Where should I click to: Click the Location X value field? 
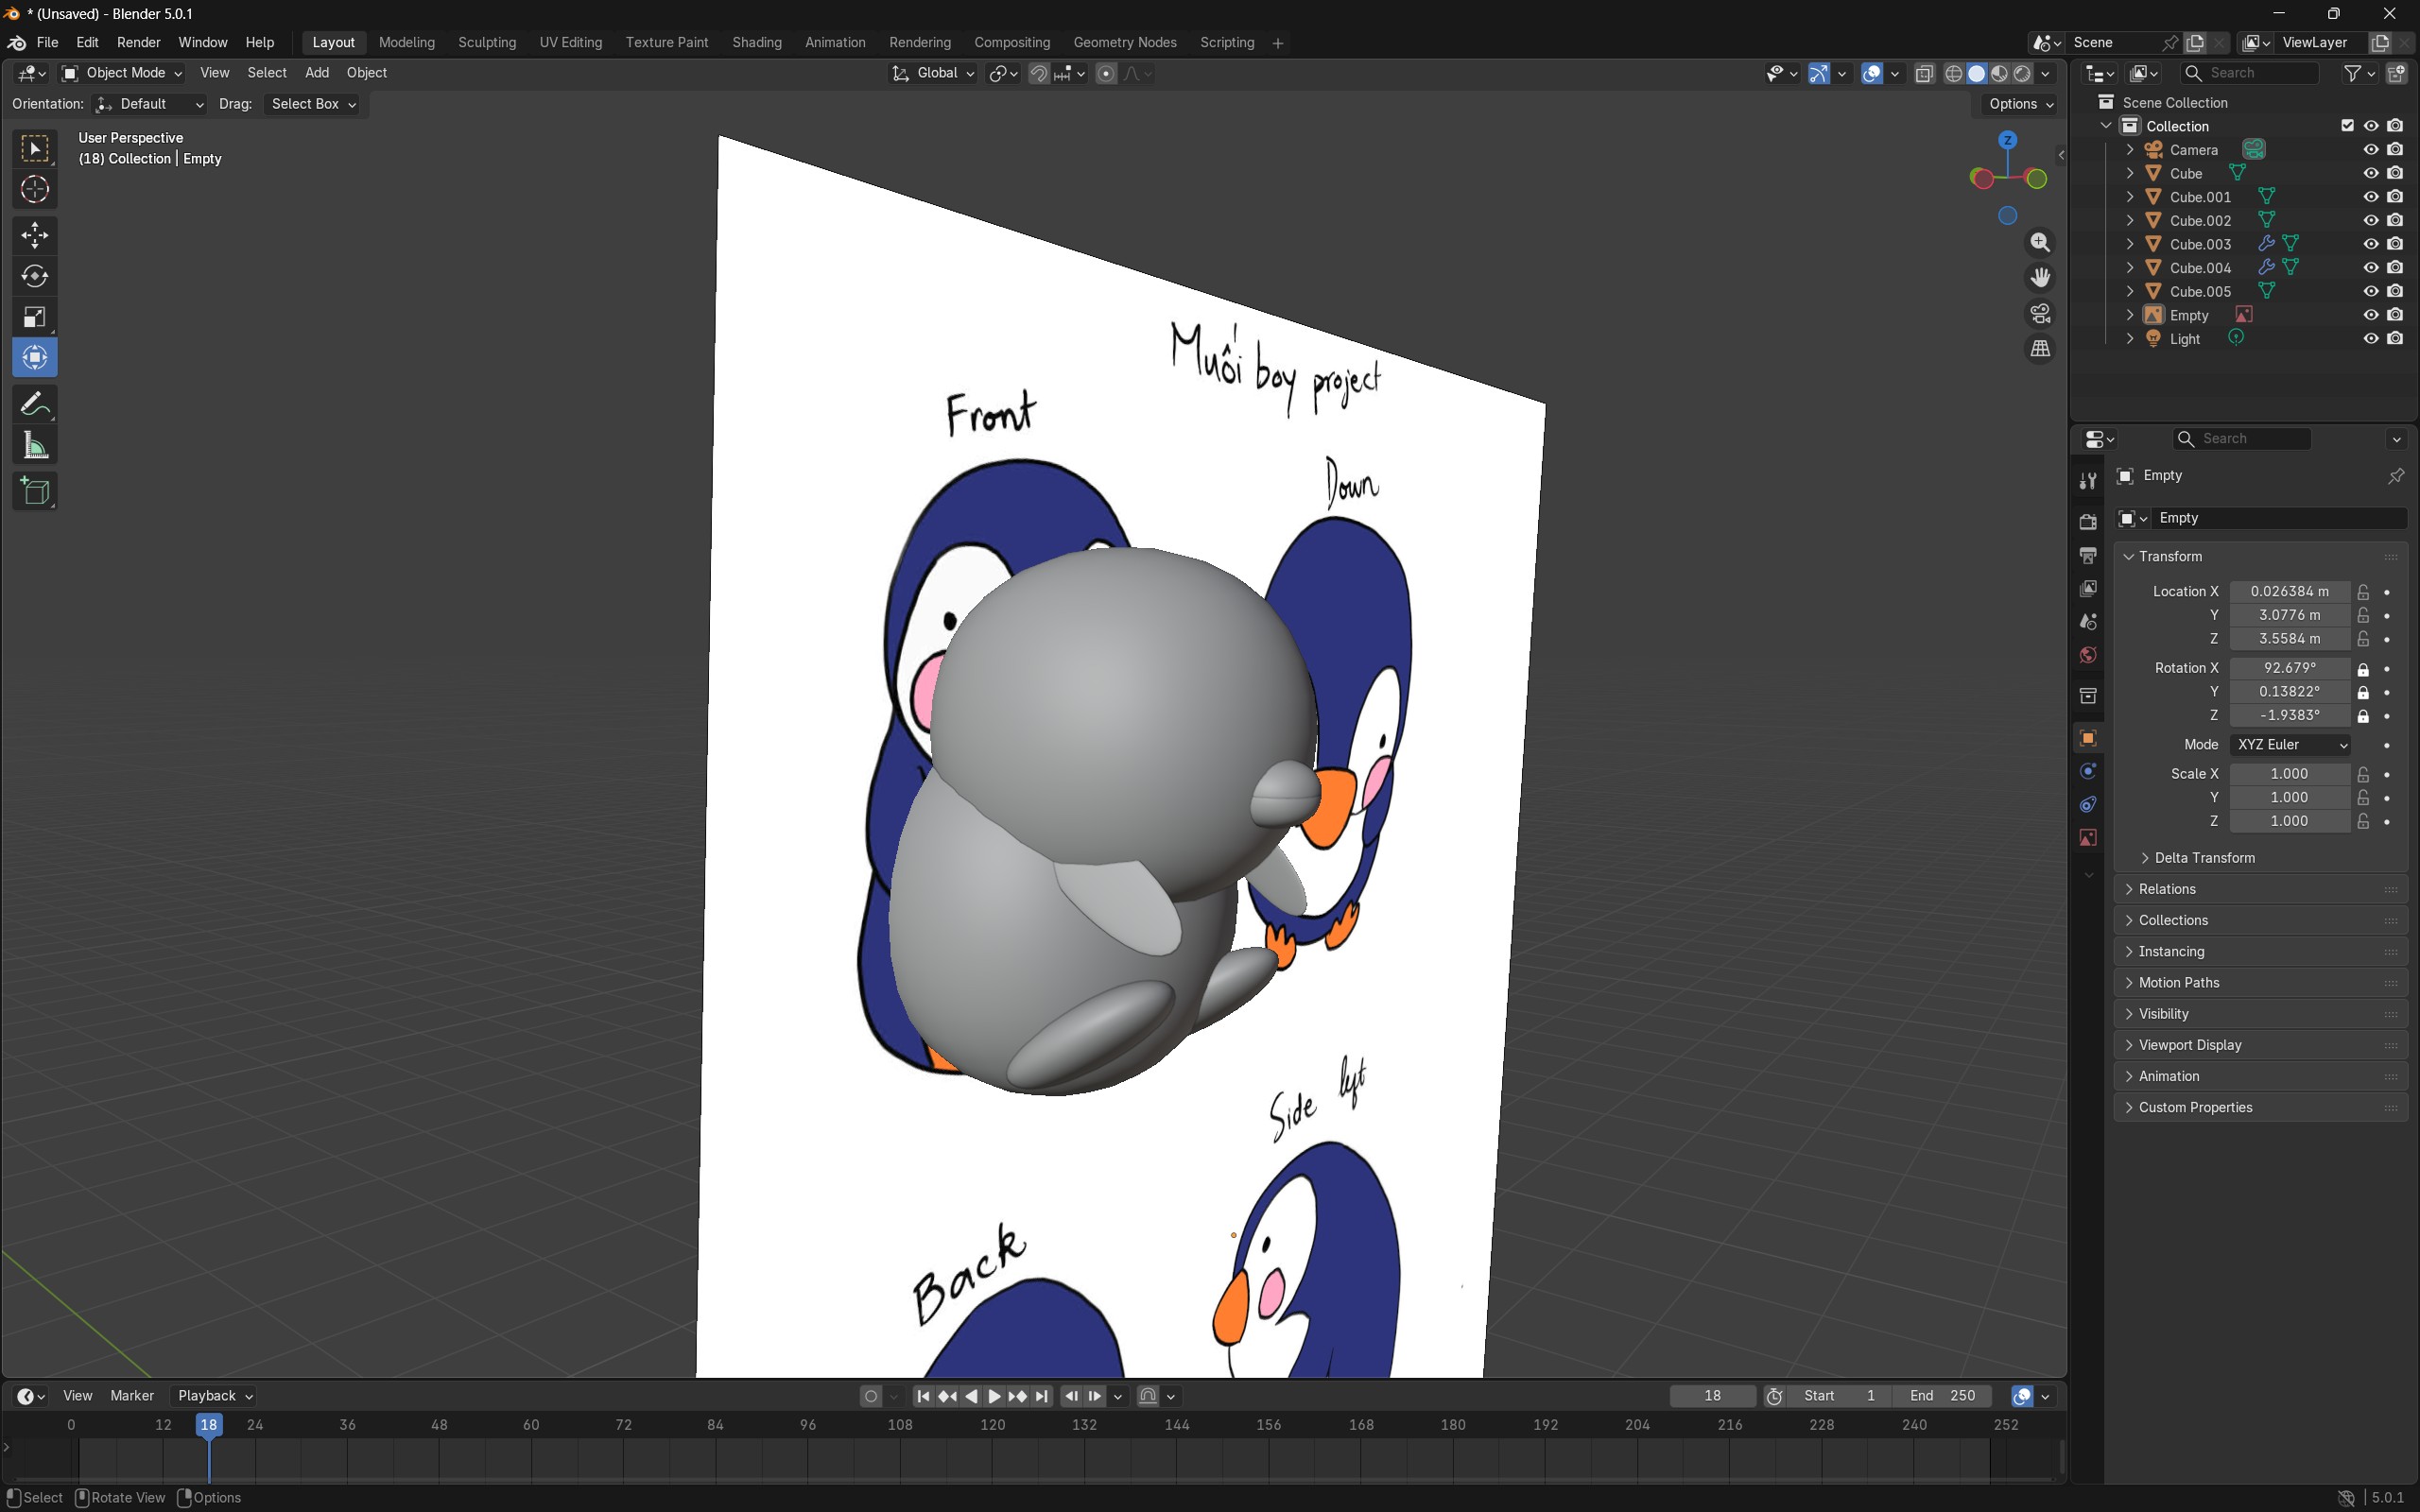click(2289, 592)
